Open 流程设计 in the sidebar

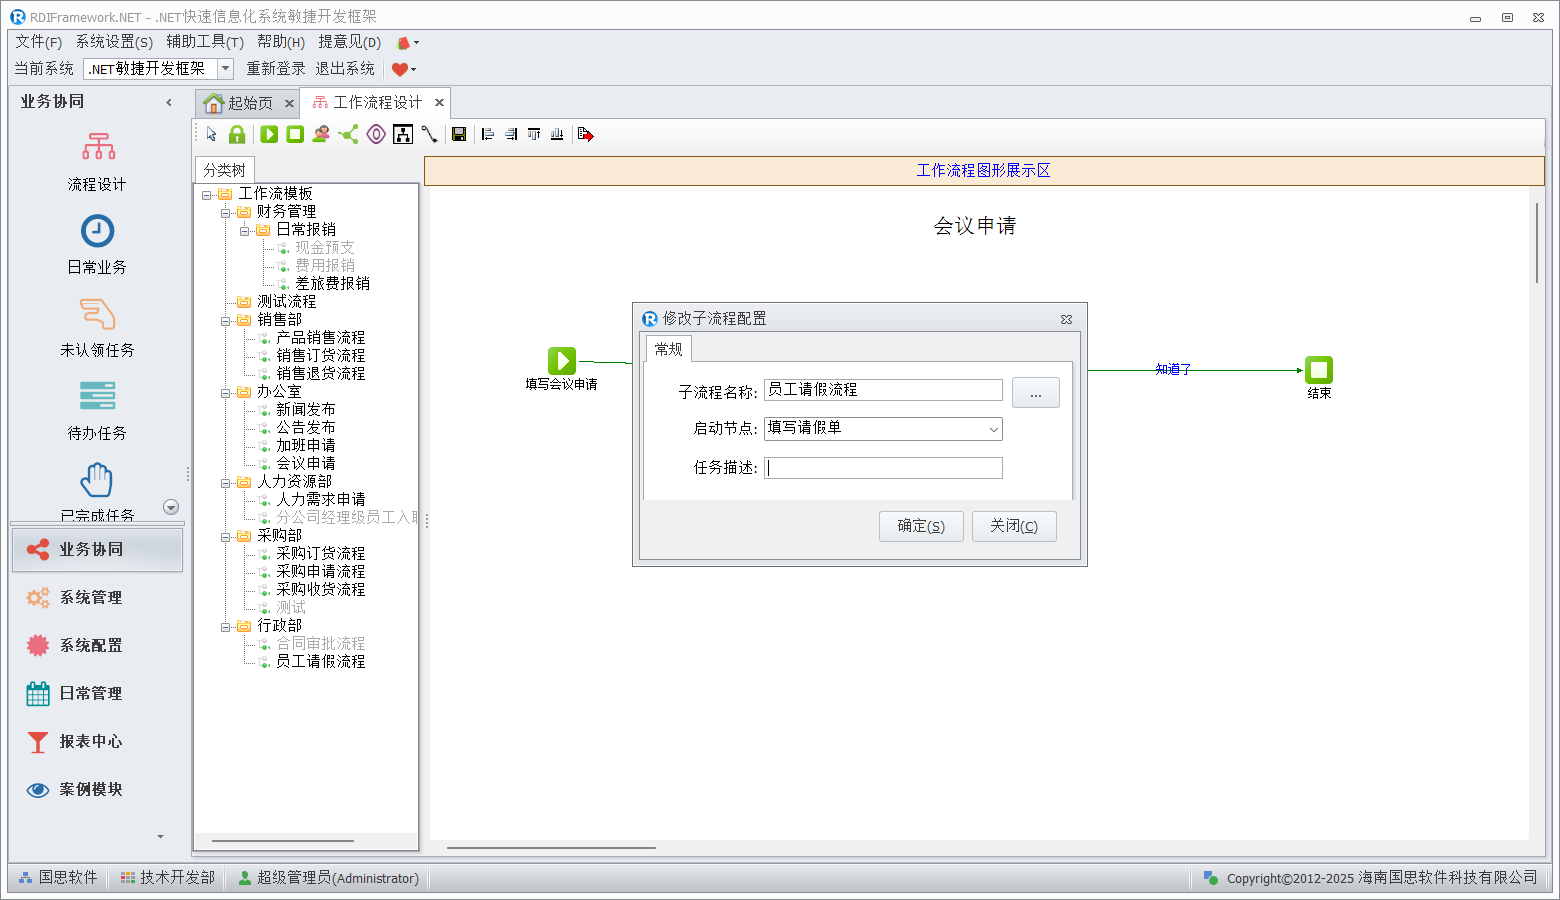point(97,162)
